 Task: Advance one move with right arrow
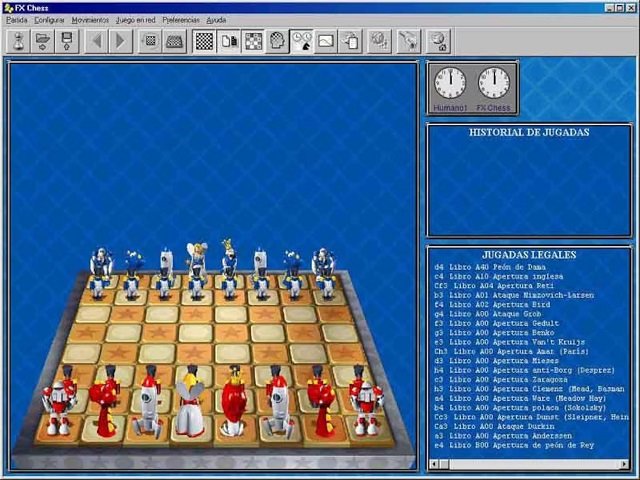pos(120,41)
